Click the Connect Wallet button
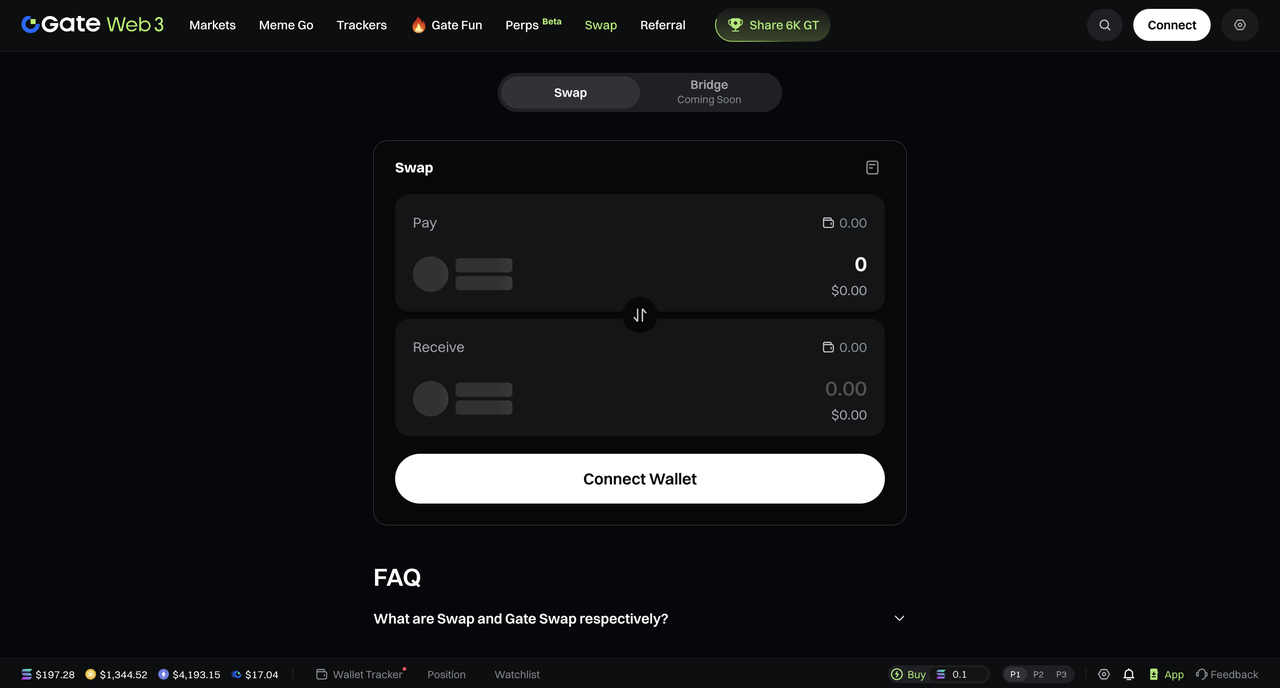This screenshot has height=688, width=1280. 640,479
